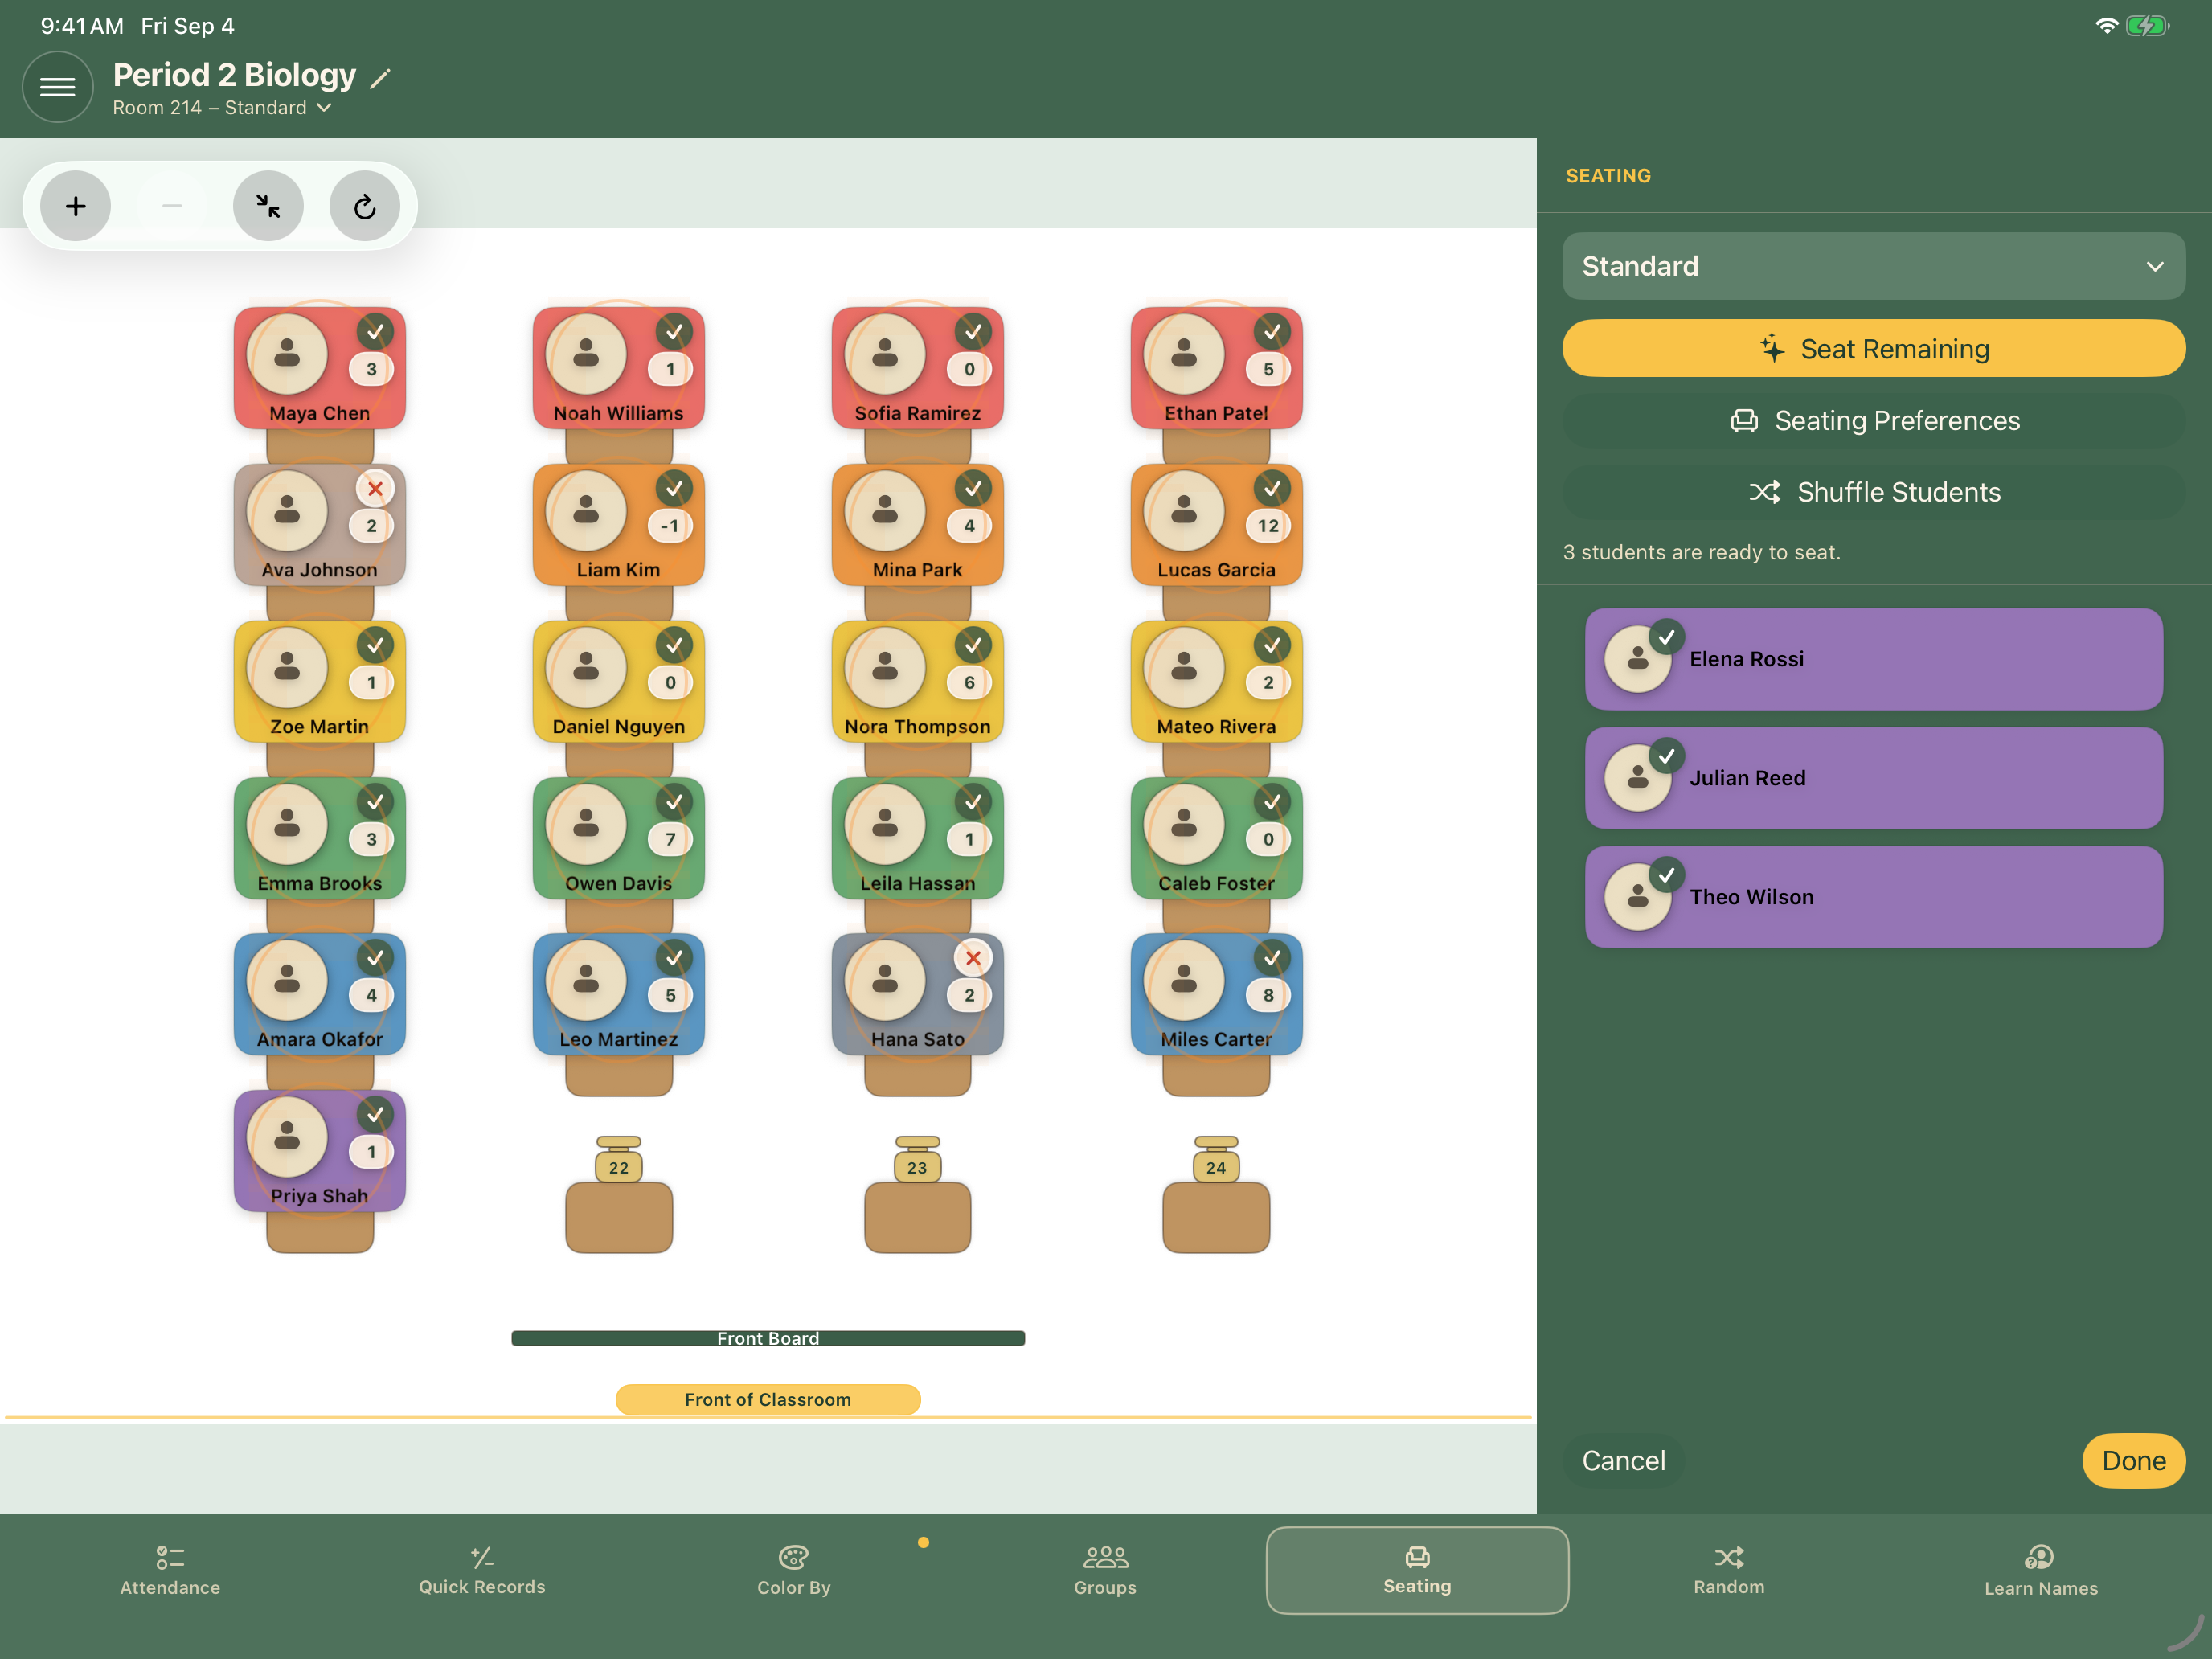Switch to Groups tab

[1105, 1570]
